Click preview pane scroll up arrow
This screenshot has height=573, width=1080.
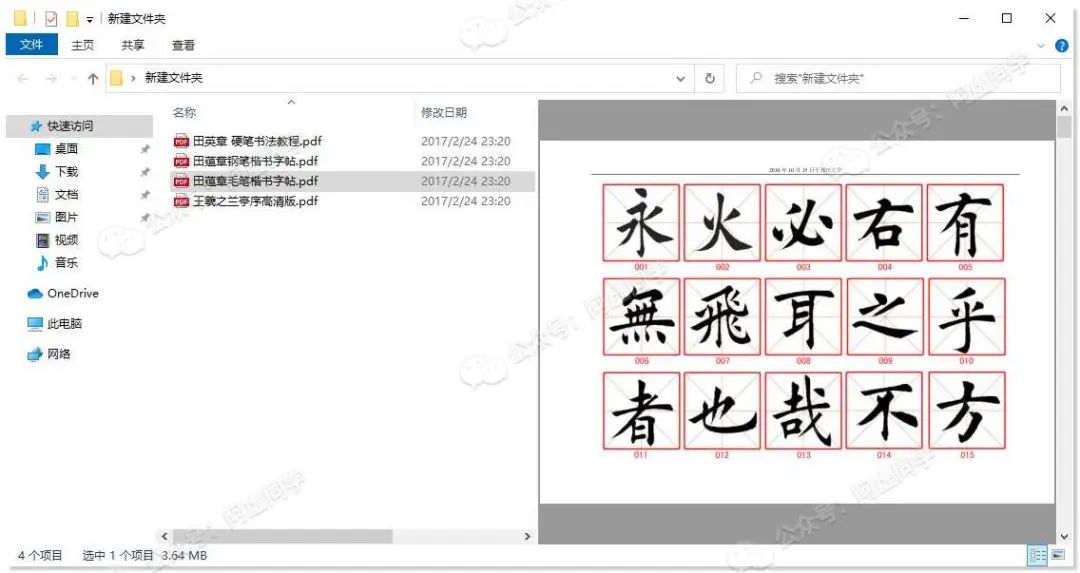[x=1064, y=109]
